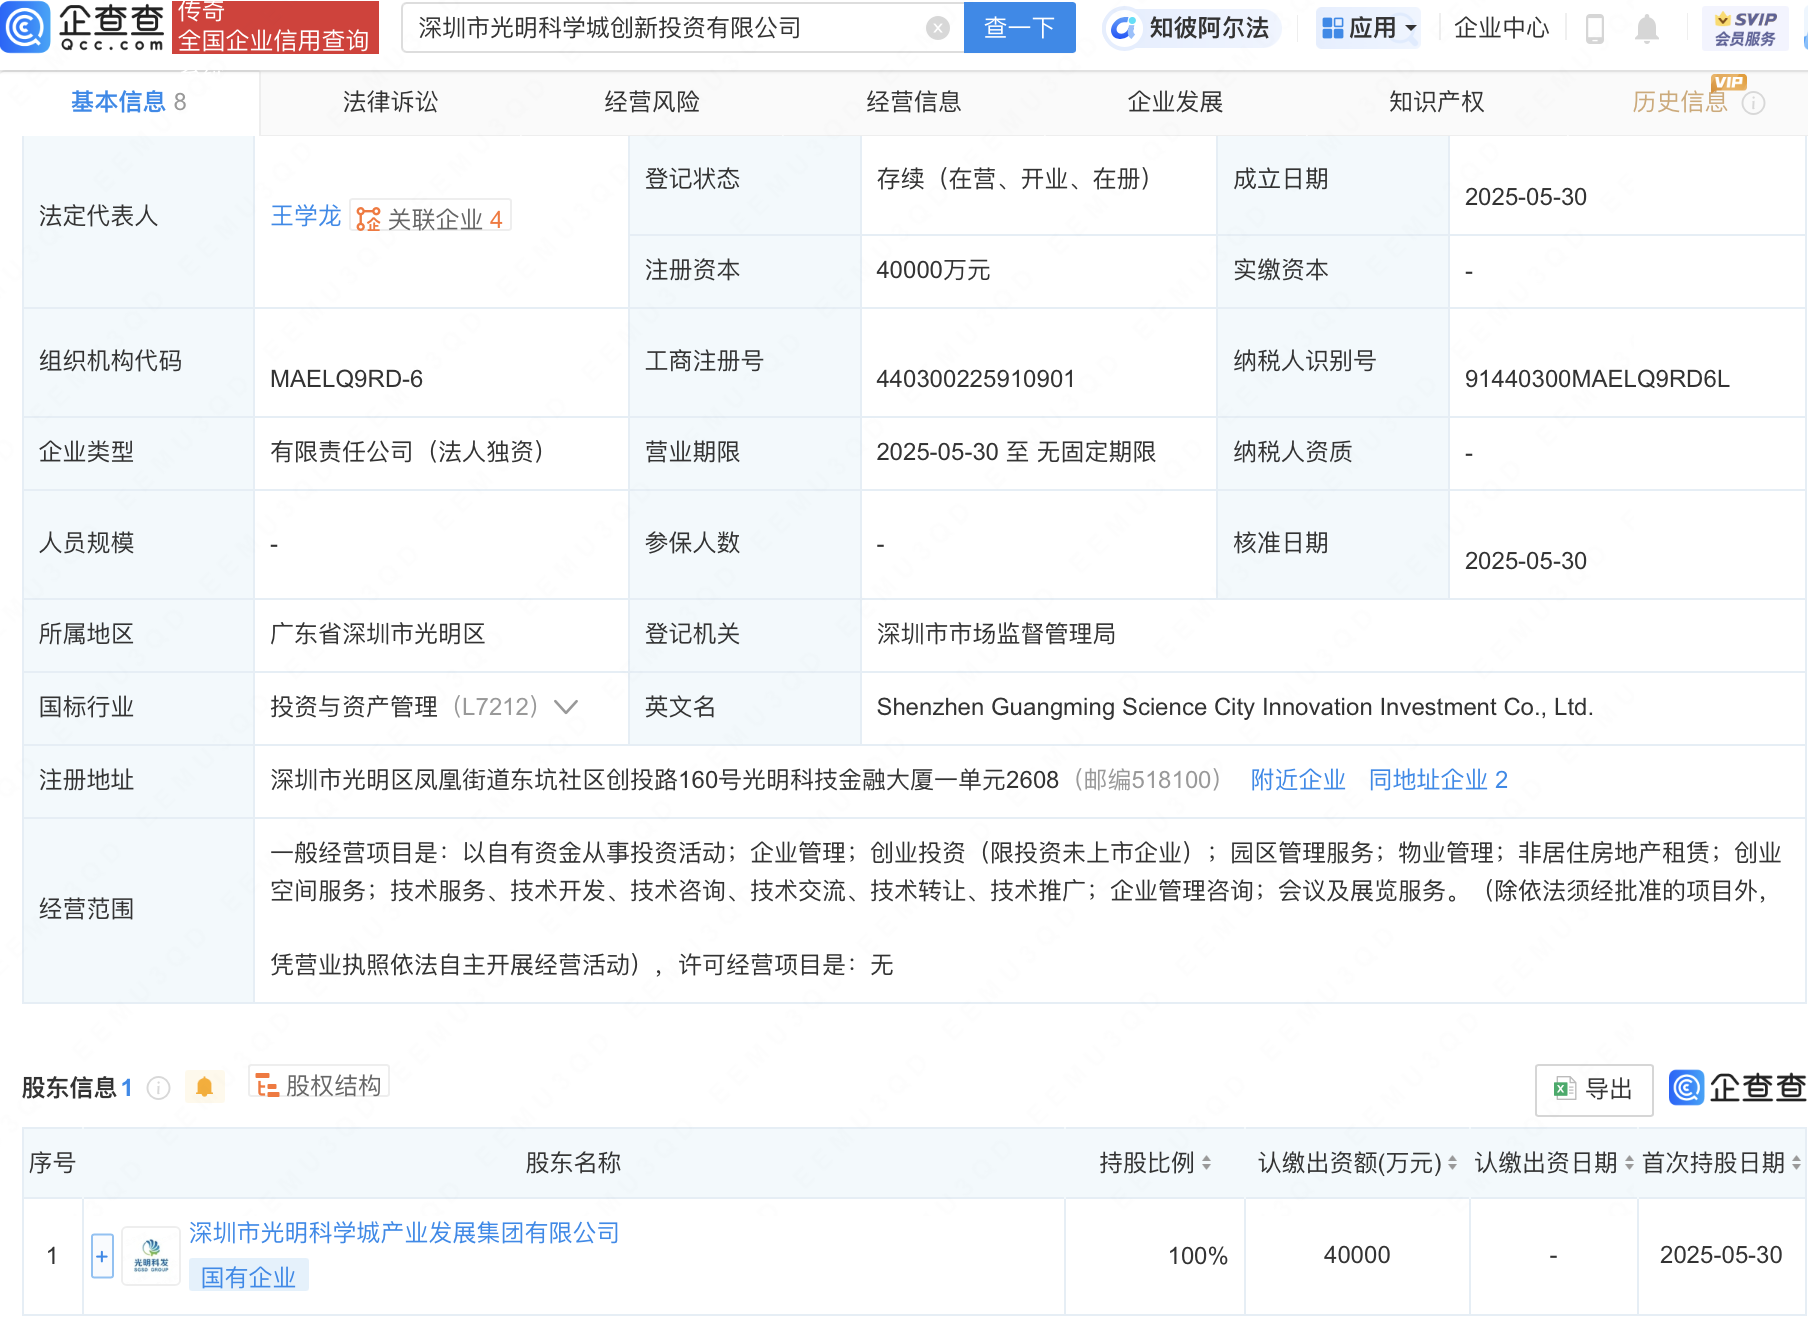Click the info icon beside 历史信息
The height and width of the screenshot is (1318, 1808).
1754,103
